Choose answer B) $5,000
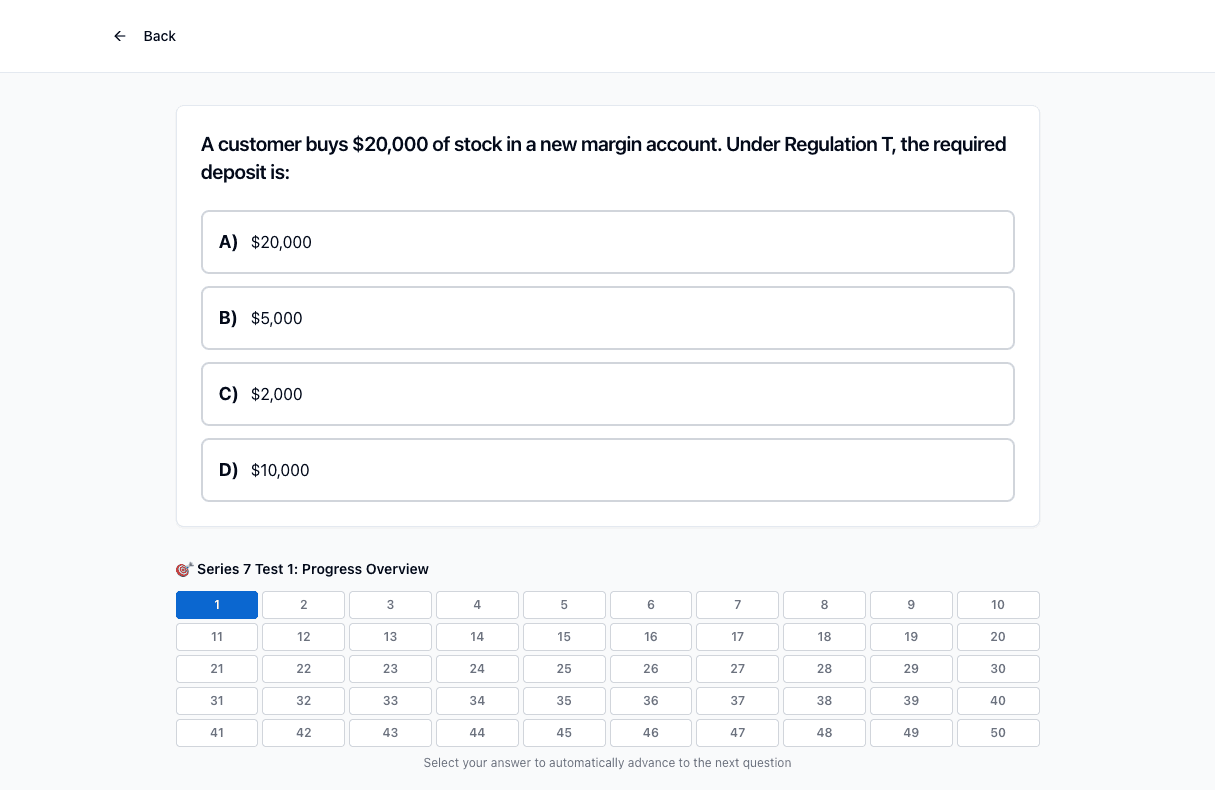Image resolution: width=1215 pixels, height=790 pixels. 608,318
